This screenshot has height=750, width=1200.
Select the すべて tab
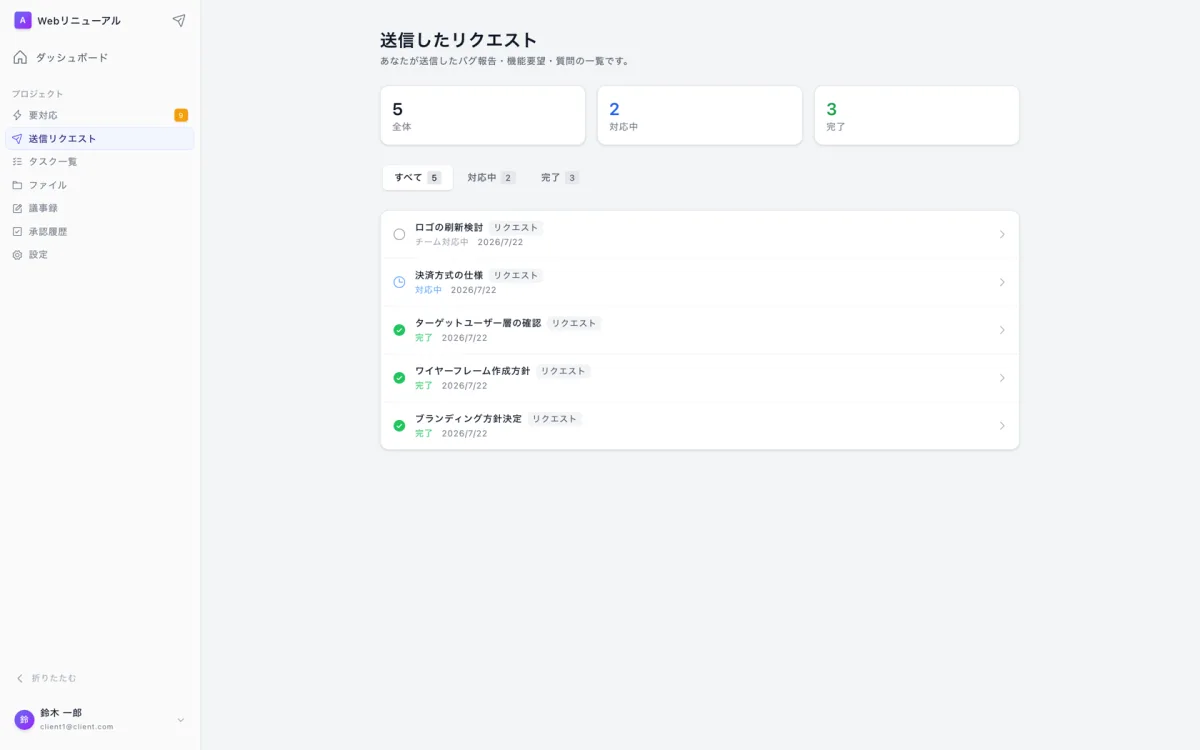coord(417,177)
